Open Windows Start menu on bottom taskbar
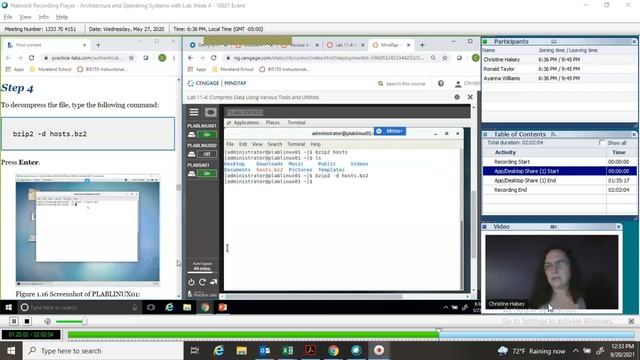Image resolution: width=640 pixels, height=360 pixels. click(11, 351)
